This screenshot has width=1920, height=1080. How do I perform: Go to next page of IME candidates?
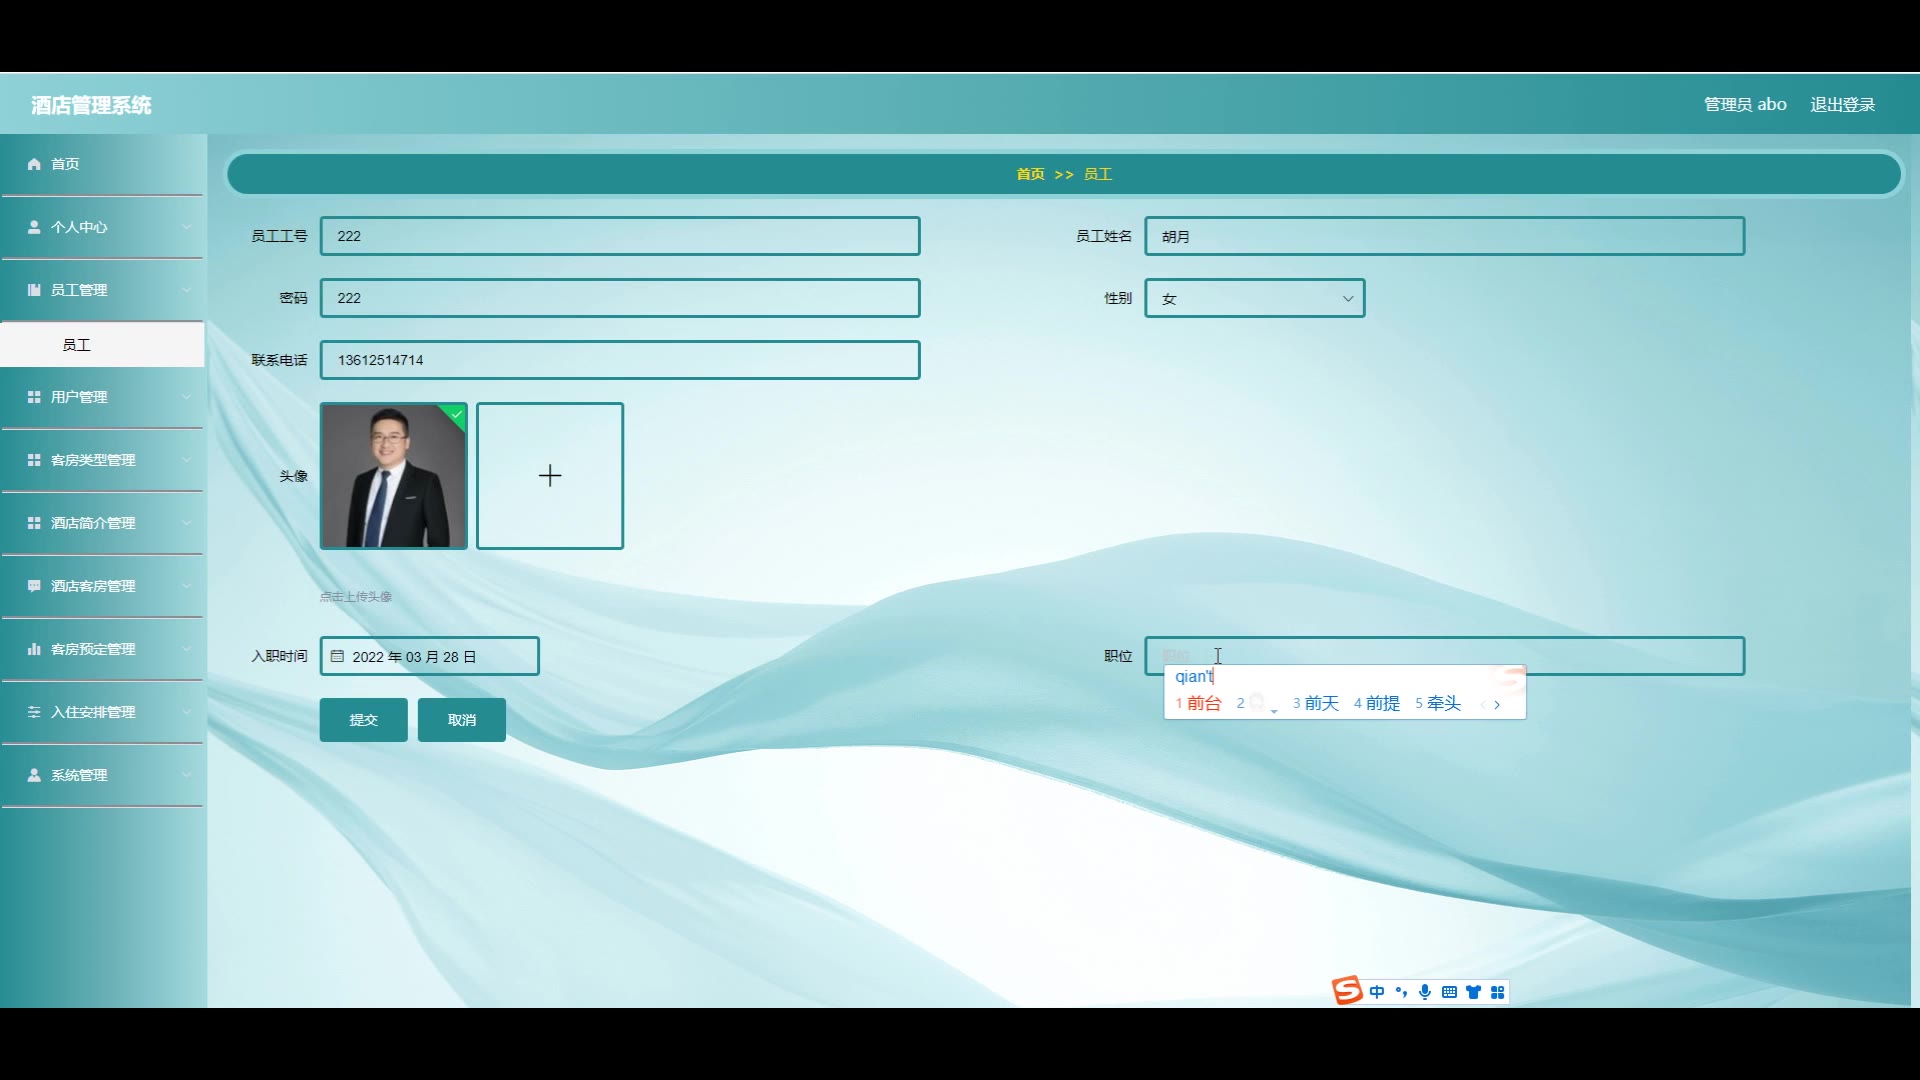point(1497,704)
